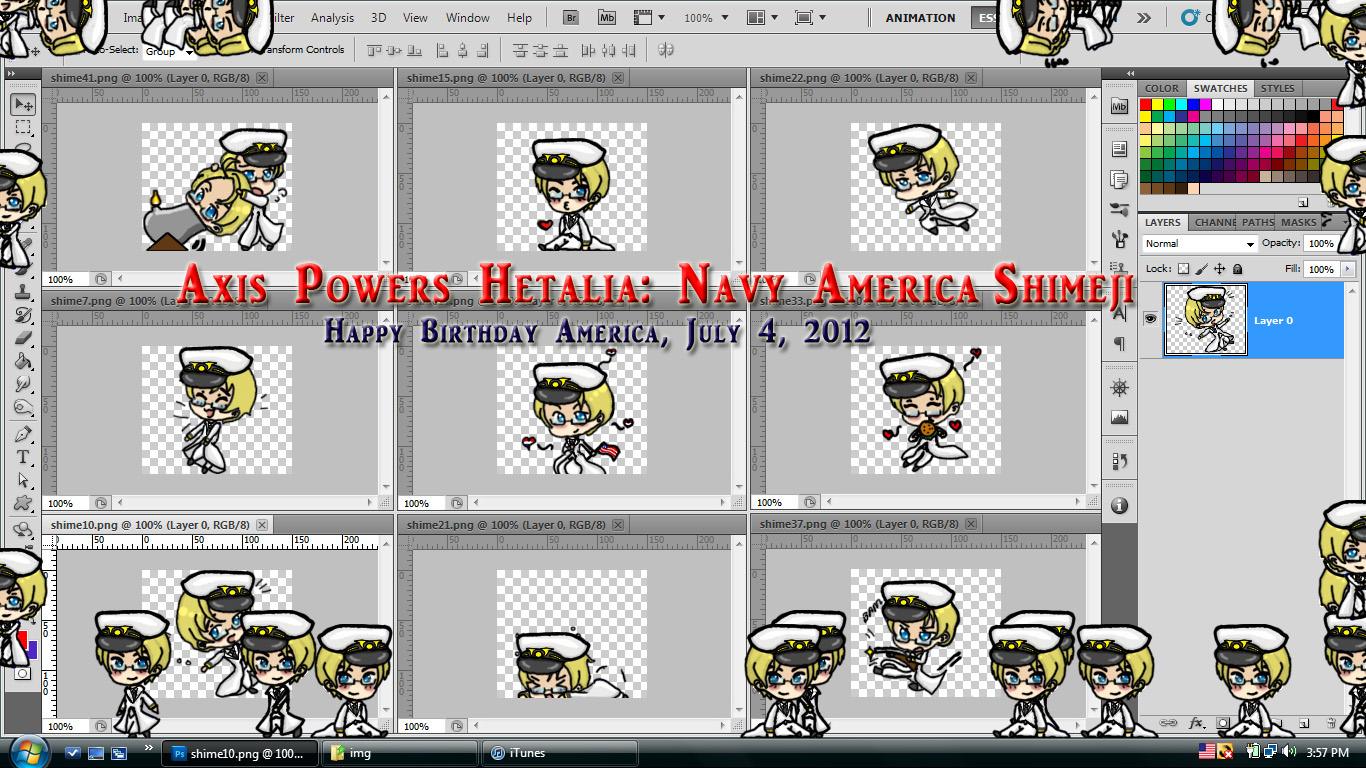The width and height of the screenshot is (1366, 768).
Task: Select the Eraser tool
Action: coord(23,338)
